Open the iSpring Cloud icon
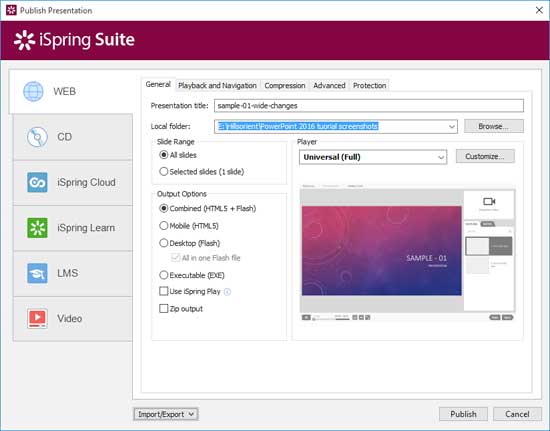The width and height of the screenshot is (550, 431). (x=37, y=182)
